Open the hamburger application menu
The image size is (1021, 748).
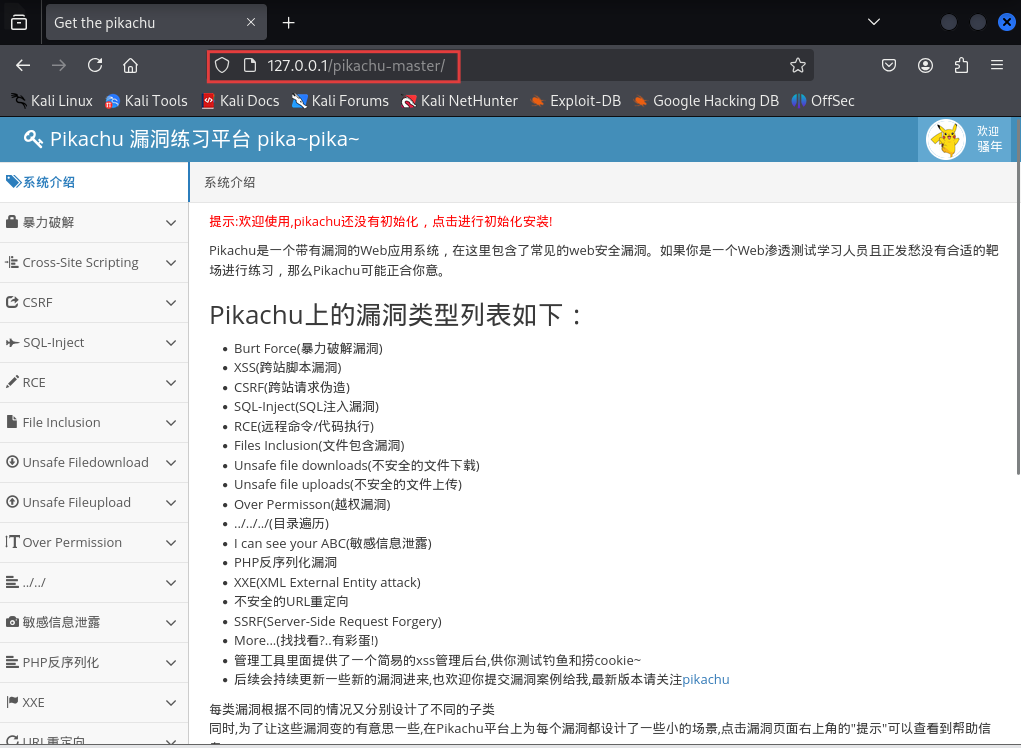(997, 65)
